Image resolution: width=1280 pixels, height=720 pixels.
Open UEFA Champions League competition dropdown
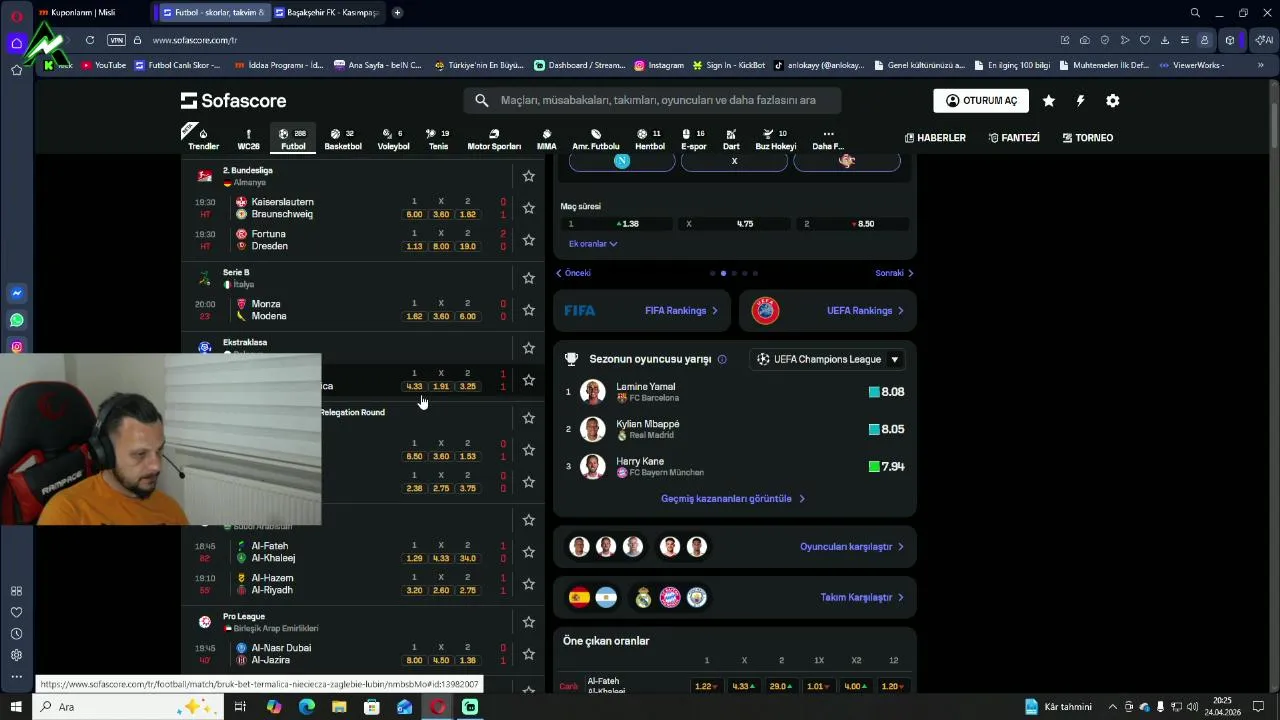point(828,359)
